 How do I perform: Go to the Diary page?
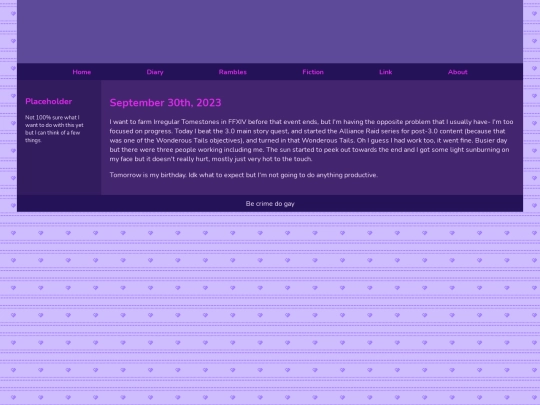tap(155, 72)
